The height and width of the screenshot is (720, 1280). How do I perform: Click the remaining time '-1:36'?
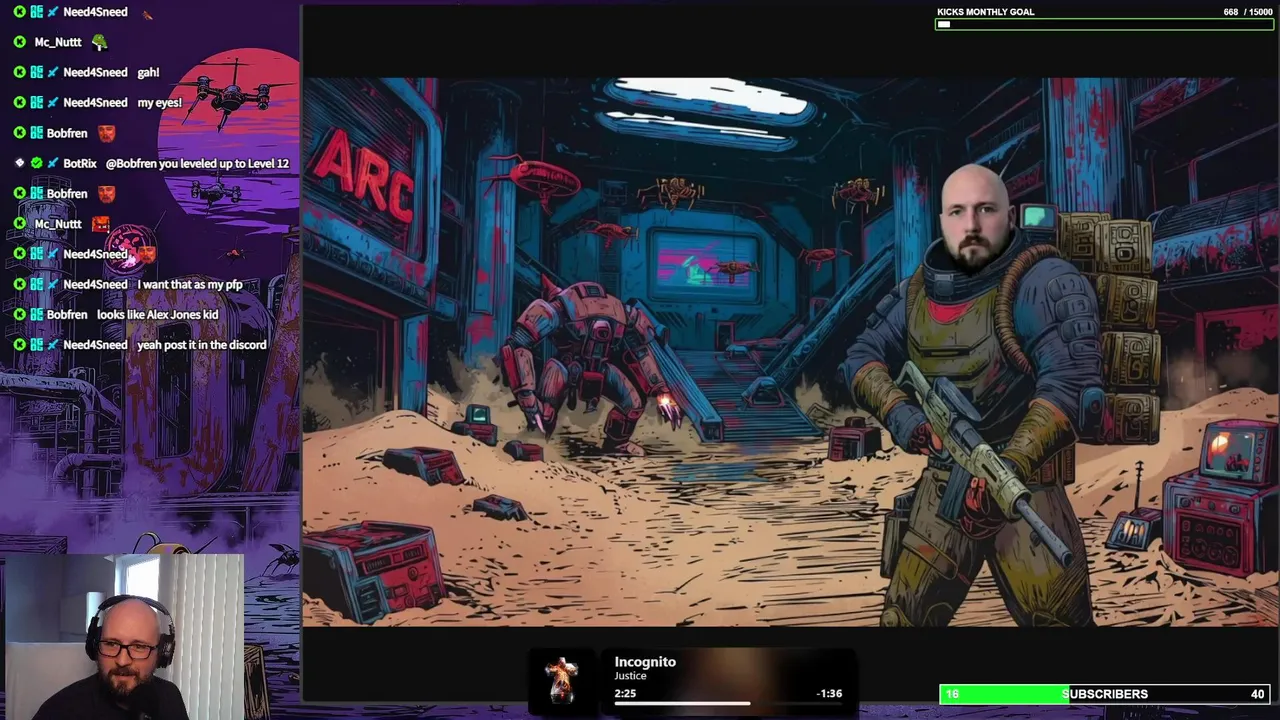(x=829, y=693)
